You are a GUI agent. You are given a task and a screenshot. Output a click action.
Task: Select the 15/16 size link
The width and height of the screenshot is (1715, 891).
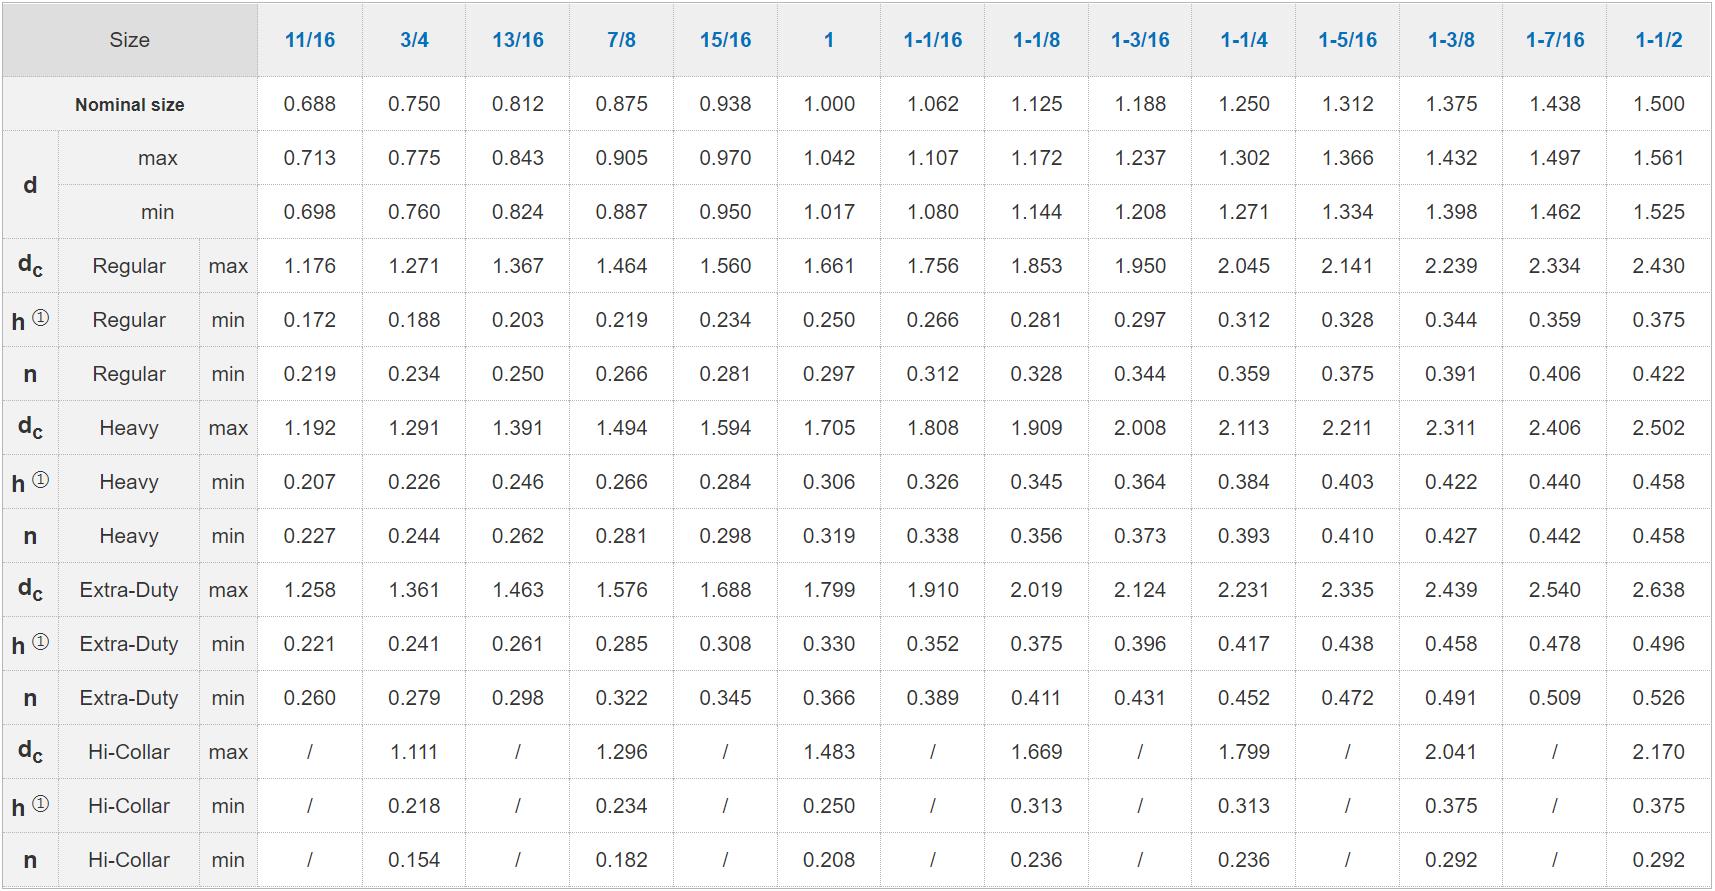click(725, 40)
